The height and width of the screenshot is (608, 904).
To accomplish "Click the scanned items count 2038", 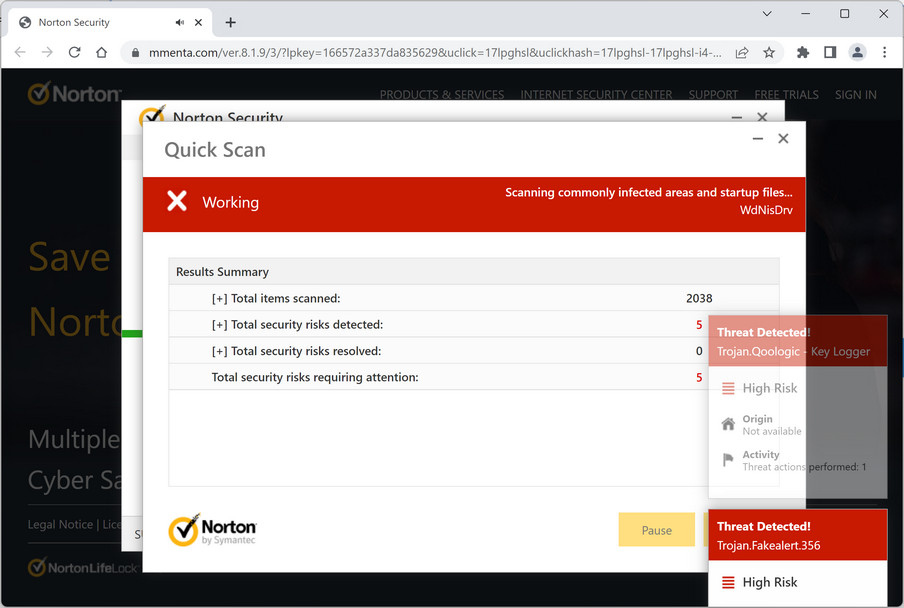I will [x=699, y=298].
